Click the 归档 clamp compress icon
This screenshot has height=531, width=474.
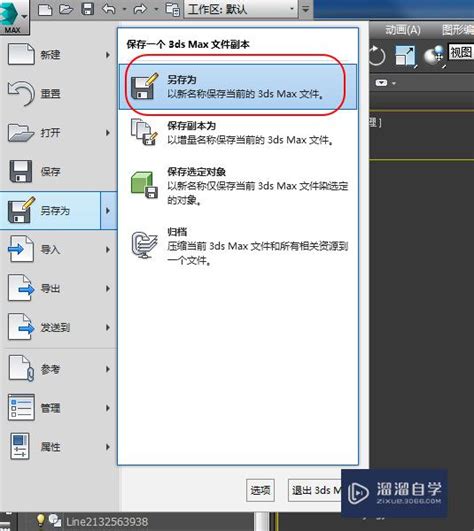pyautogui.click(x=144, y=245)
